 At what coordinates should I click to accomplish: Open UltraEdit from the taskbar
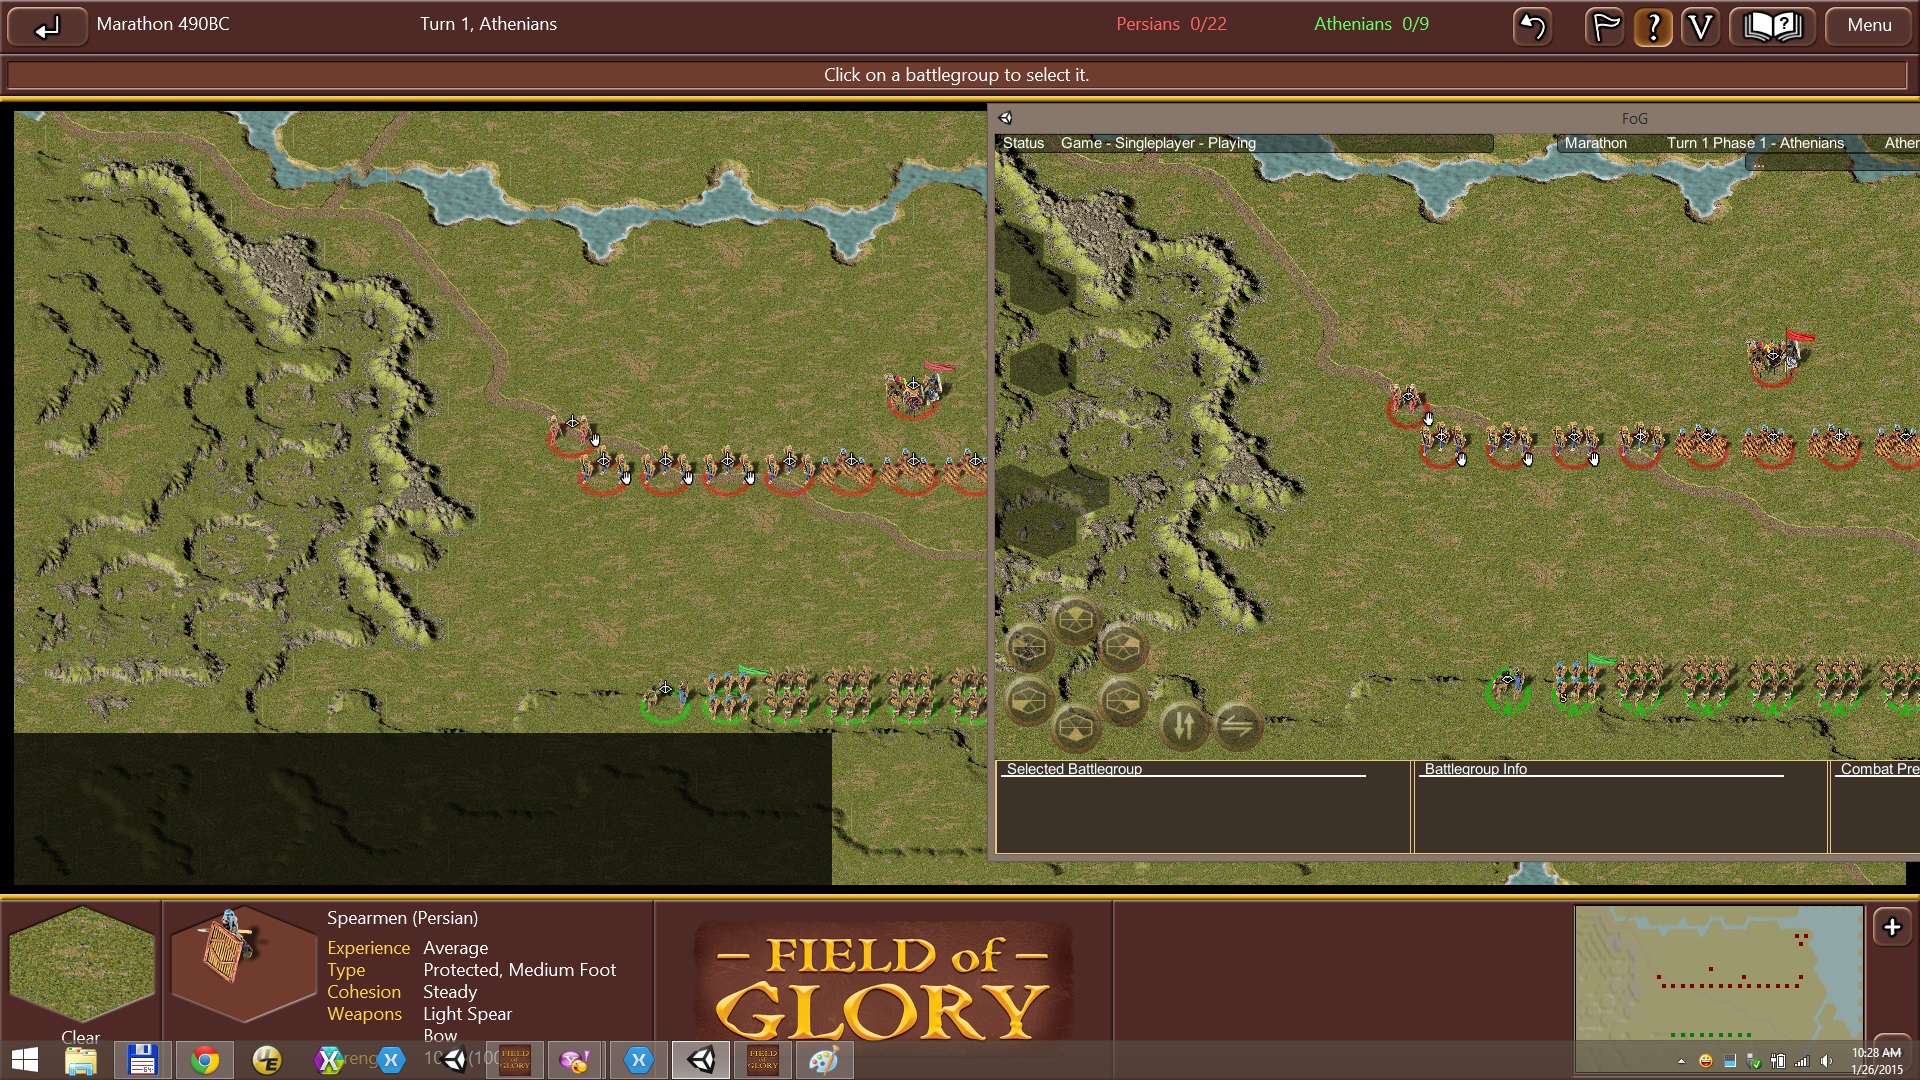[x=267, y=1060]
